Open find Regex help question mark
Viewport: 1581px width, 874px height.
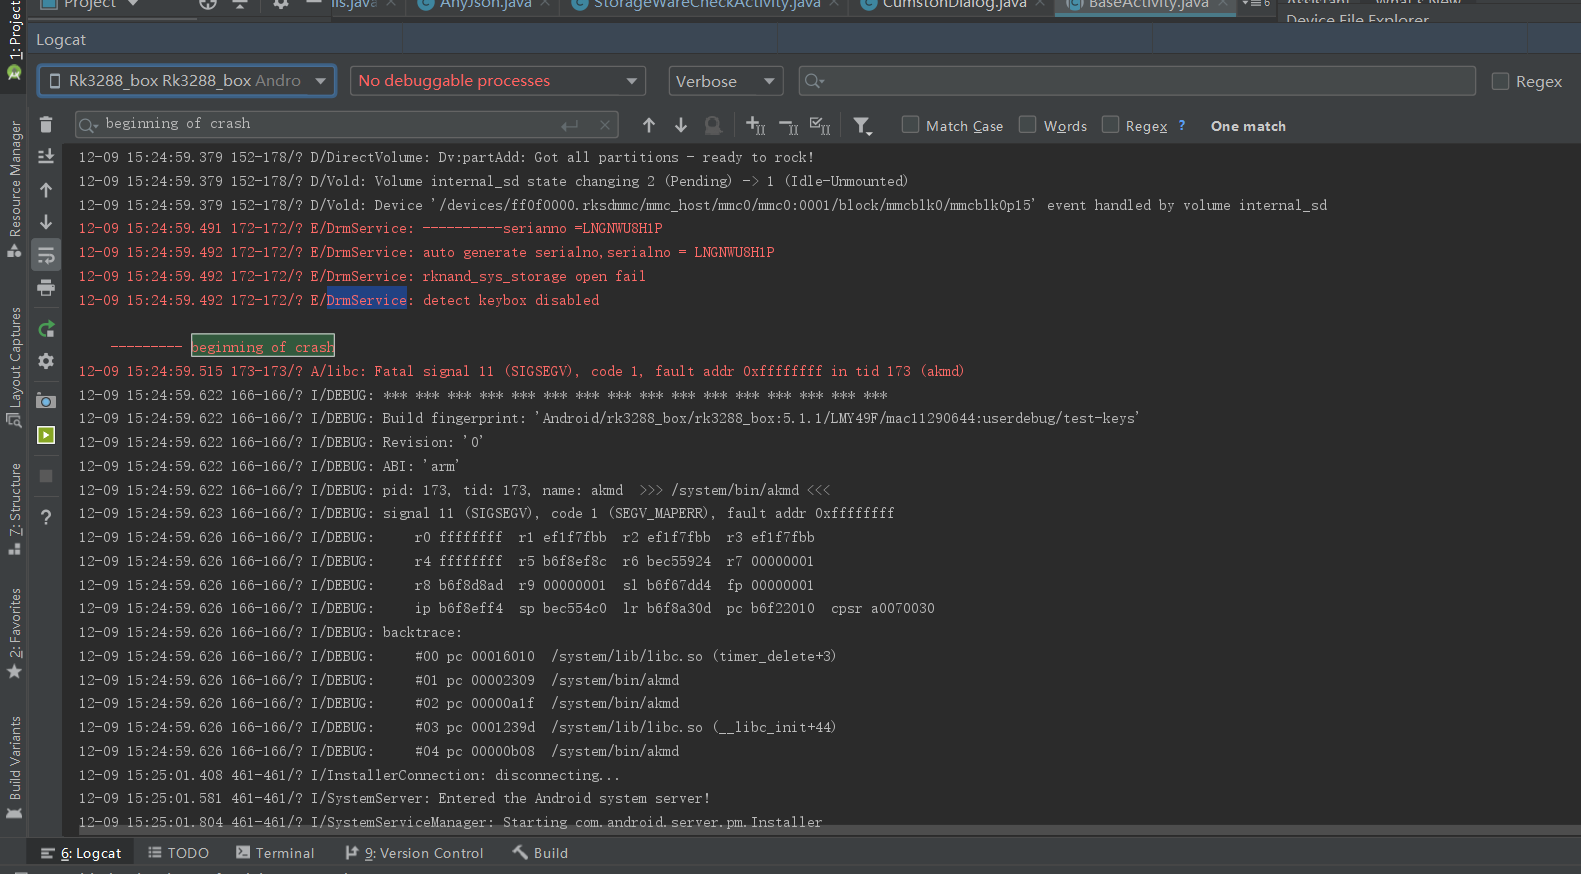tap(1182, 126)
